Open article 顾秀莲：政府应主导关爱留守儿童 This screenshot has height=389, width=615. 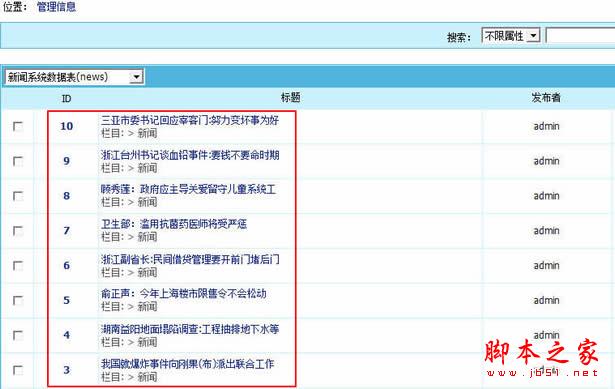pyautogui.click(x=188, y=189)
